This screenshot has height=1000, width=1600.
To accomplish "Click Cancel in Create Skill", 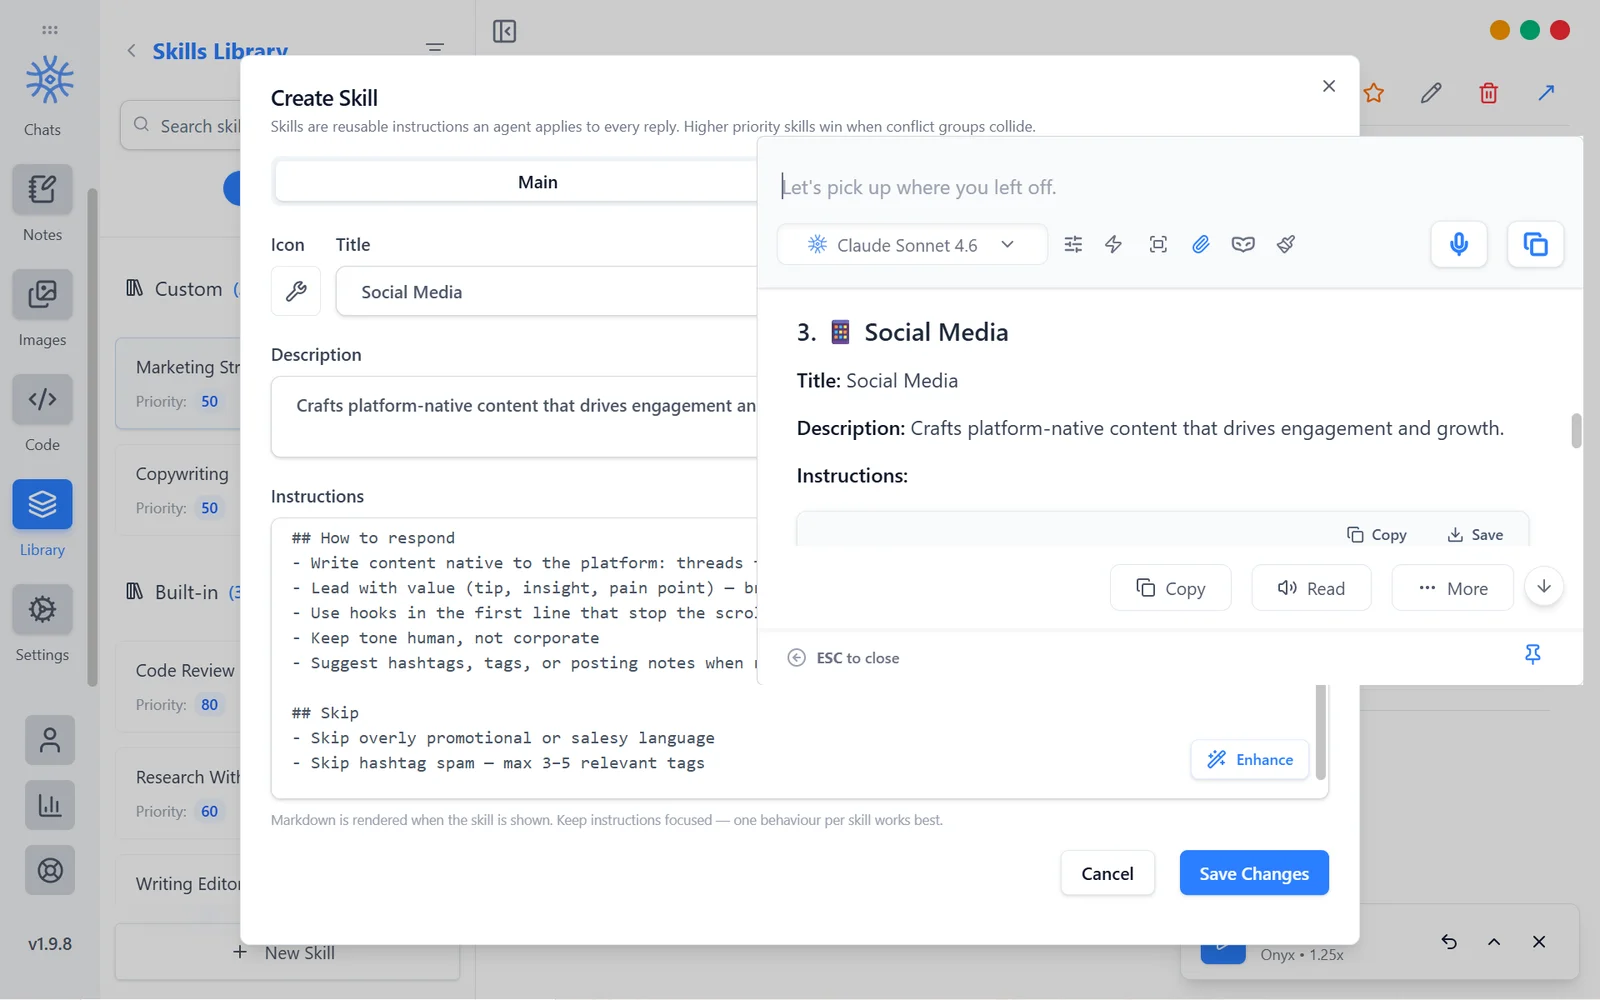I will (x=1107, y=873).
